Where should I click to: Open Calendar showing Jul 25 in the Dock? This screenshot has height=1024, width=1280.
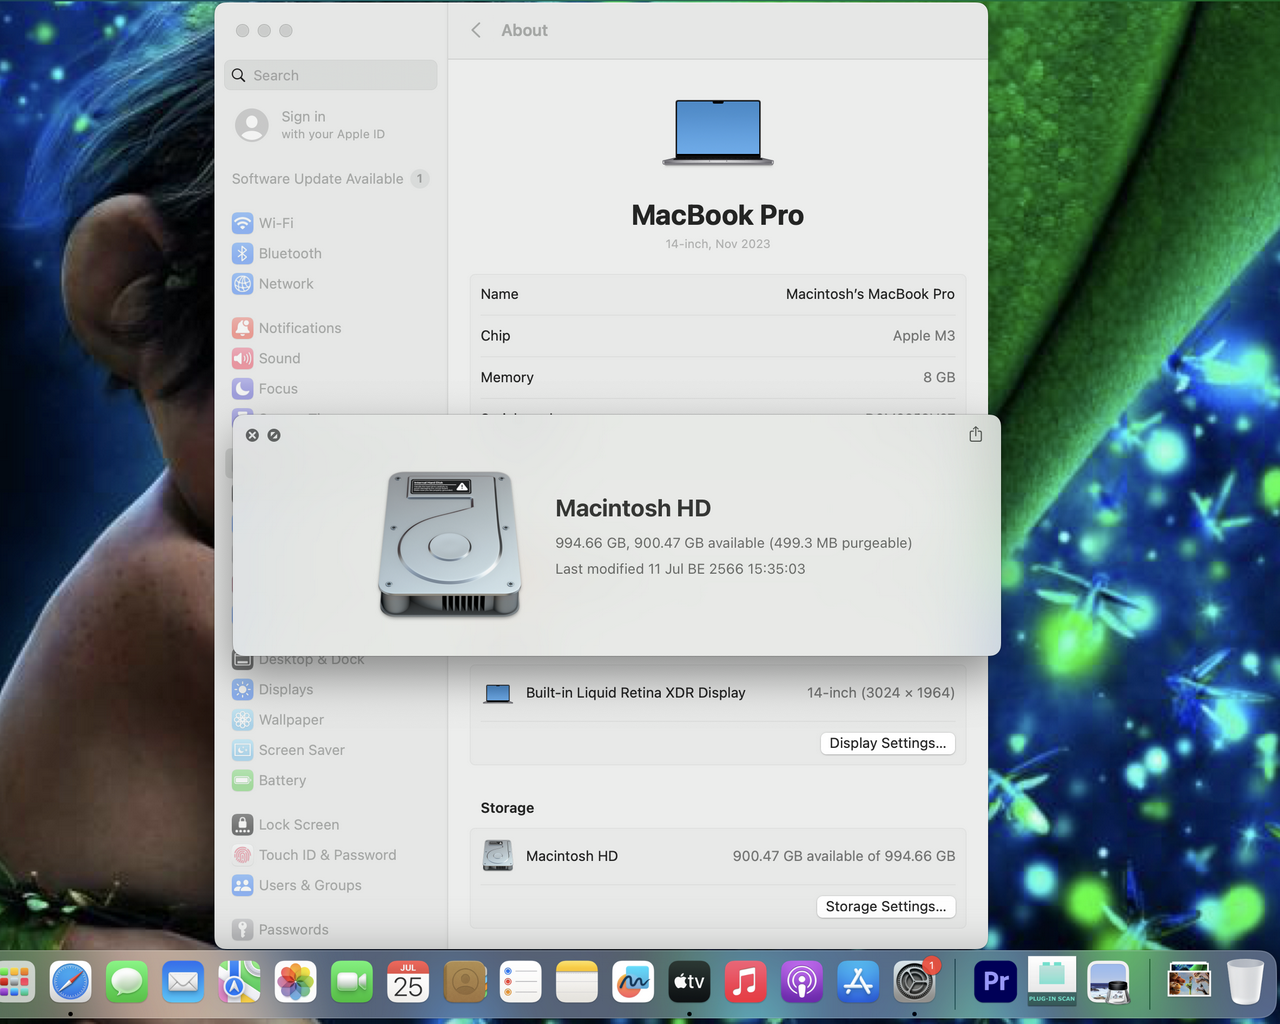pyautogui.click(x=408, y=982)
